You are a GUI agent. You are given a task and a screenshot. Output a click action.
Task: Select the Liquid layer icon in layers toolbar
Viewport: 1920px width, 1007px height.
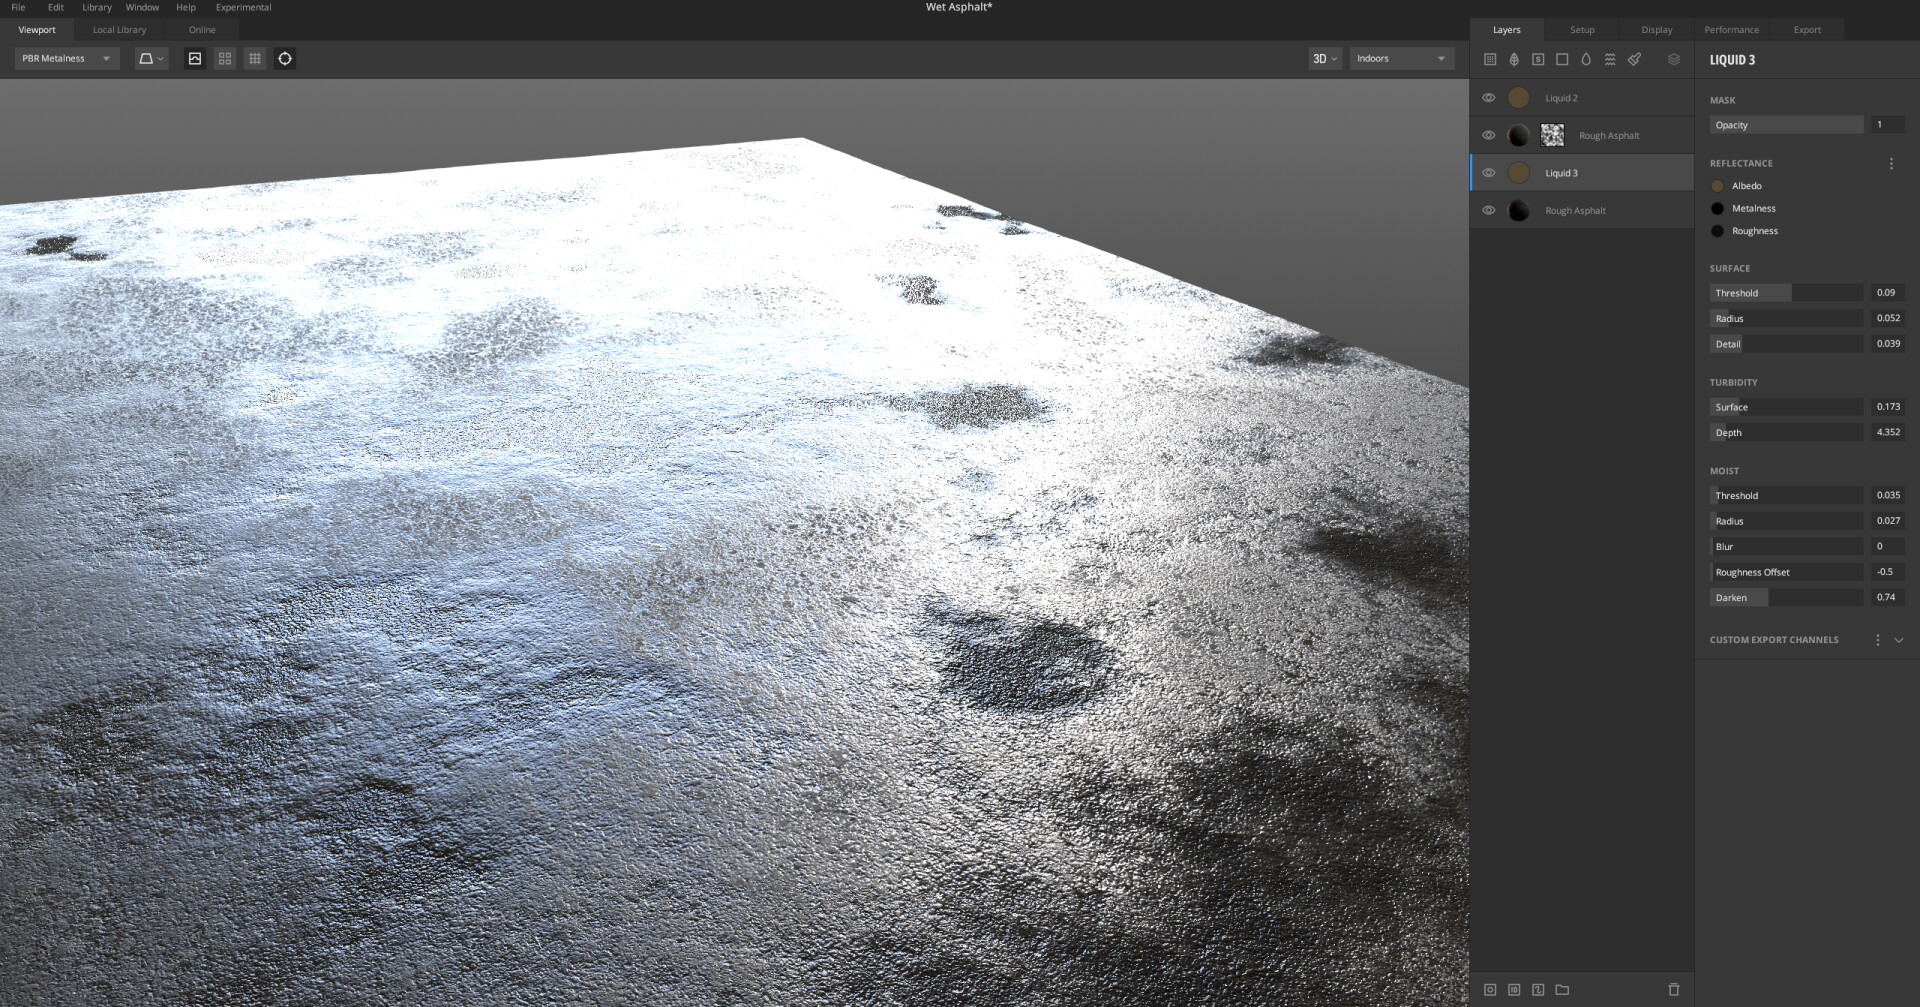(1586, 59)
